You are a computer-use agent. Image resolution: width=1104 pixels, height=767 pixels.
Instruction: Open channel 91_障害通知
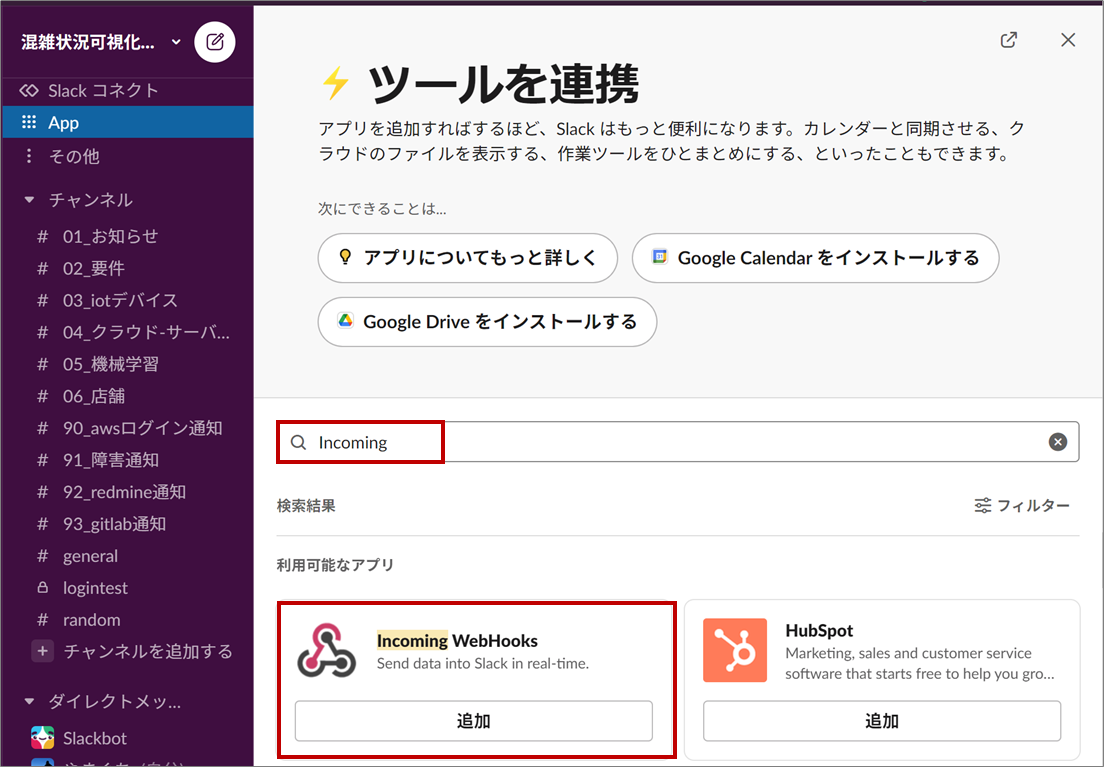111,460
